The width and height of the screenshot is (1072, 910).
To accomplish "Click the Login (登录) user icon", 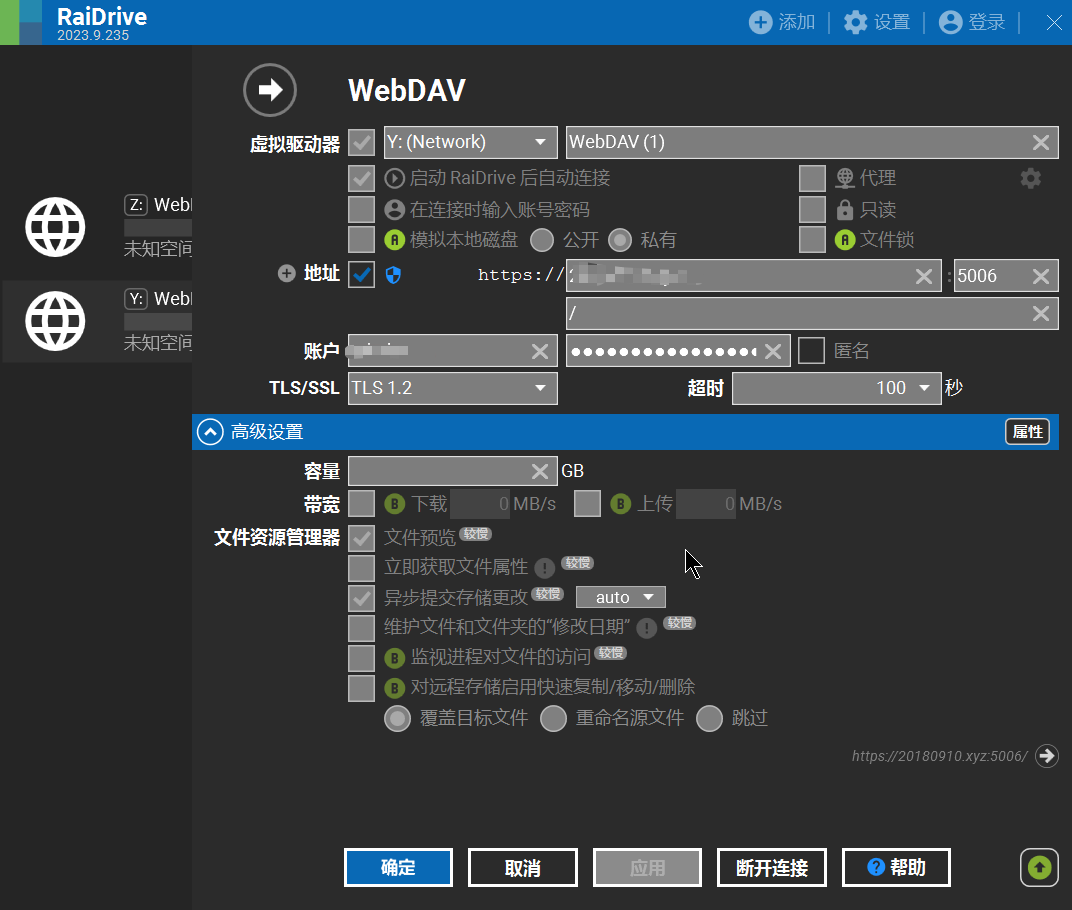I will (x=950, y=22).
